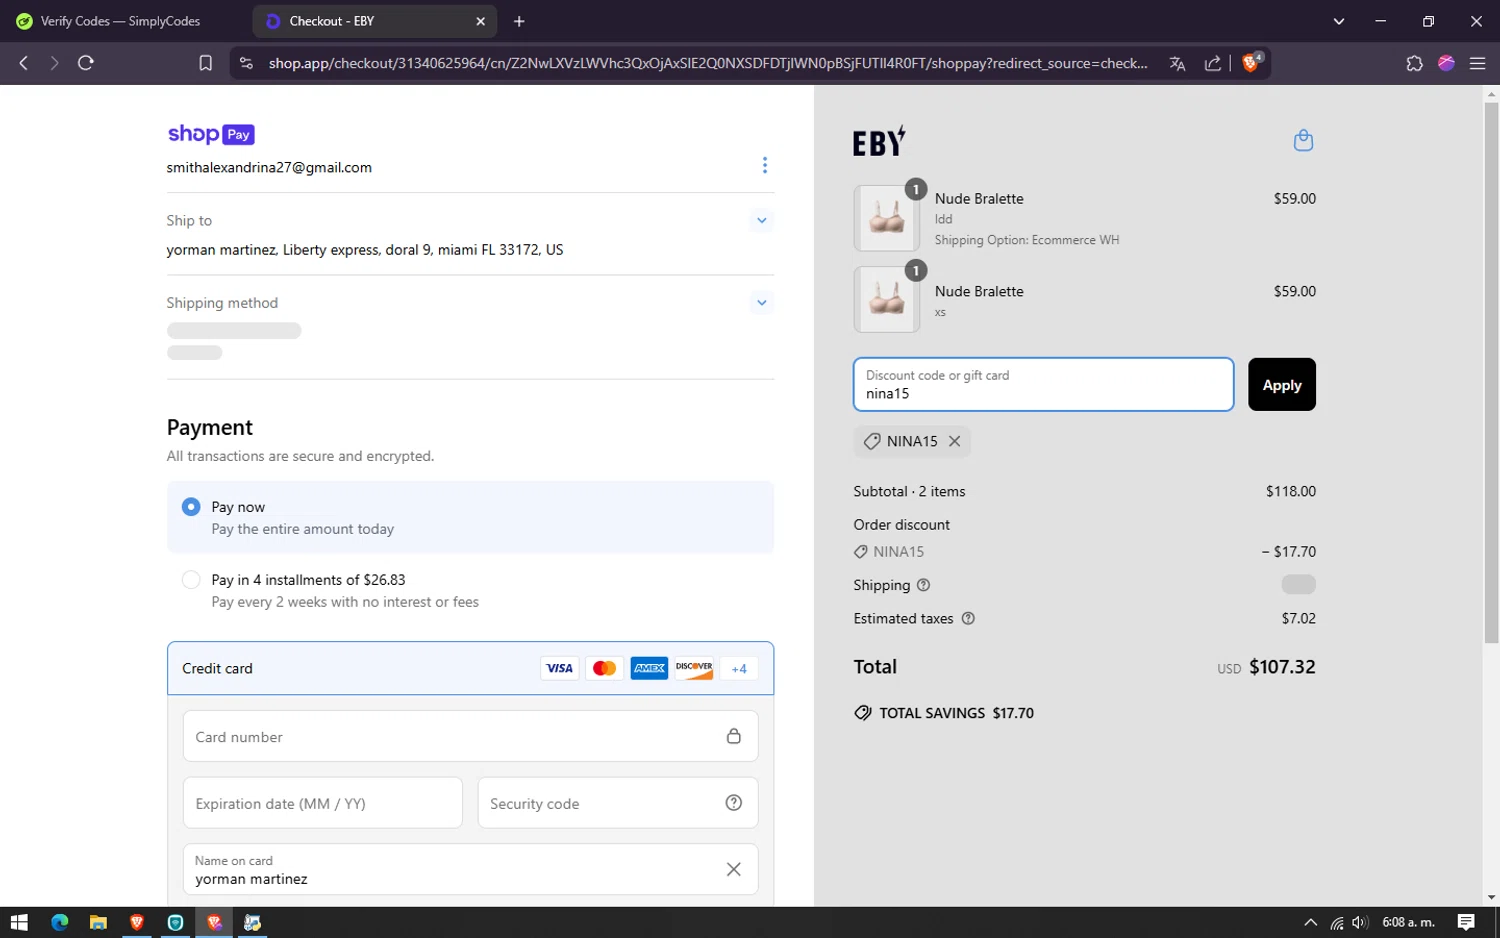Click the xs Nude Bralette thumbnail

(887, 299)
